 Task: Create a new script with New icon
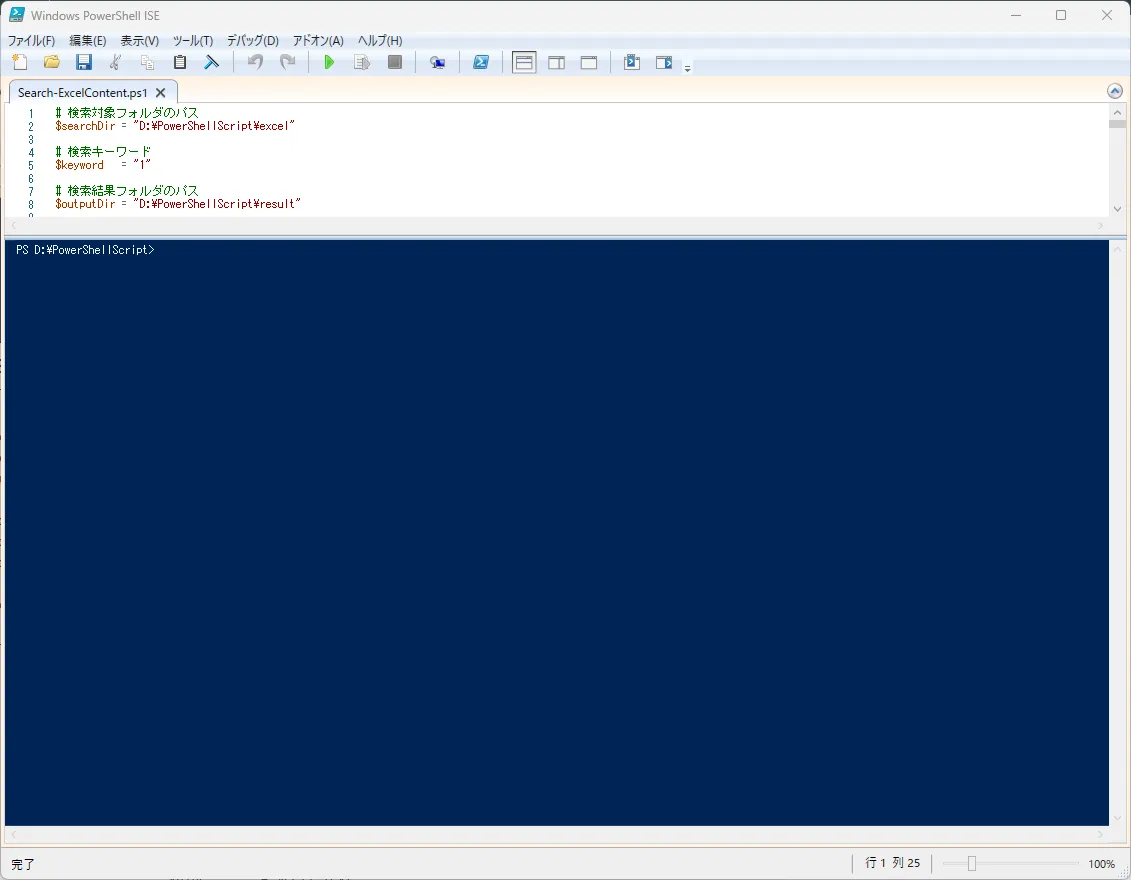coord(20,62)
